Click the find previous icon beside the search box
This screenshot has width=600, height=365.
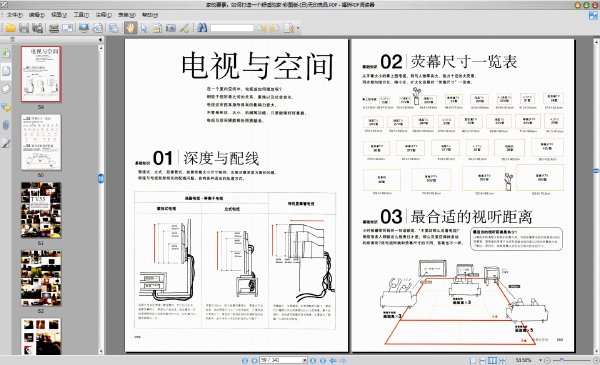[x=262, y=28]
